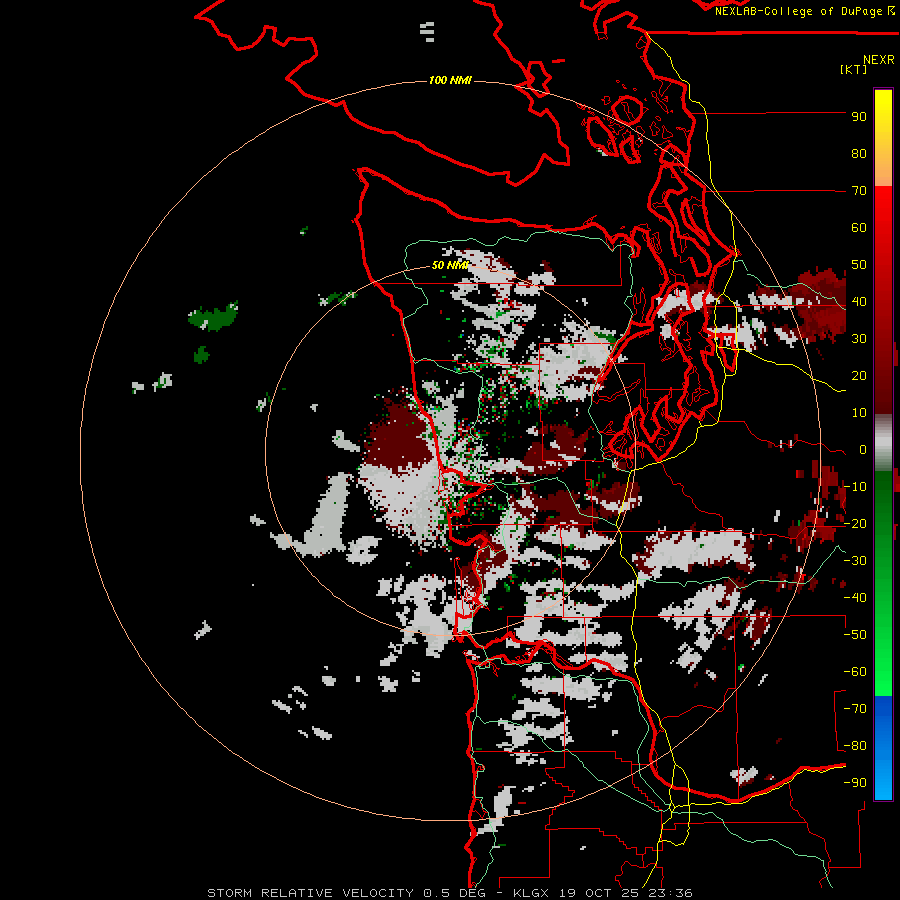The image size is (900, 900).
Task: Click the positive 70 knot scale label
Action: [859, 191]
